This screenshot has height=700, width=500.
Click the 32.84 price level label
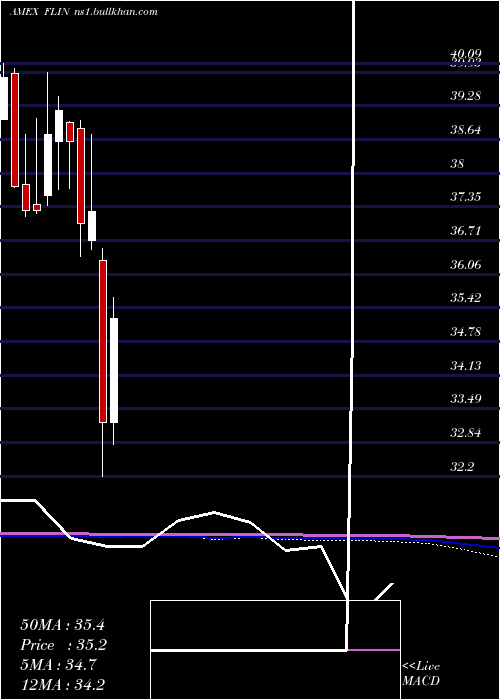coord(465,433)
